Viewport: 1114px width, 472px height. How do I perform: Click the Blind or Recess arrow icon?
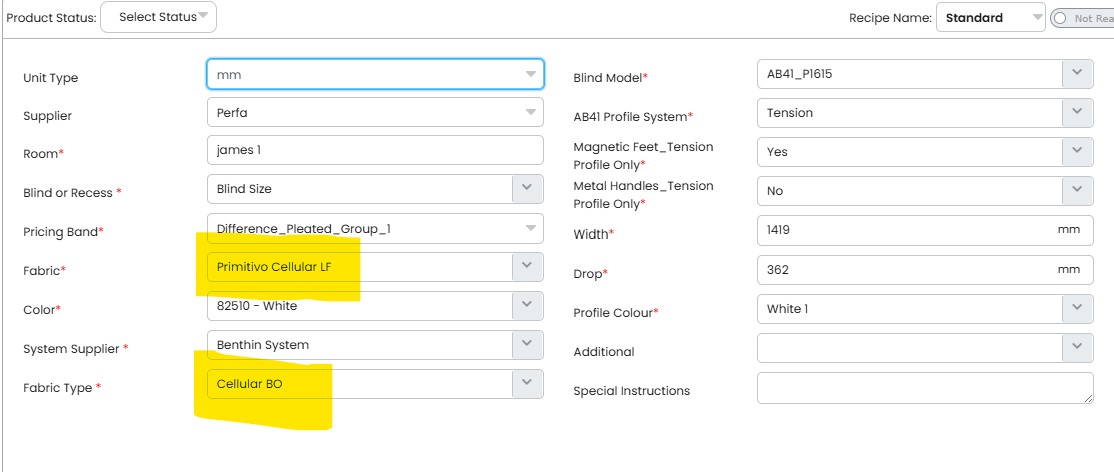tap(527, 188)
